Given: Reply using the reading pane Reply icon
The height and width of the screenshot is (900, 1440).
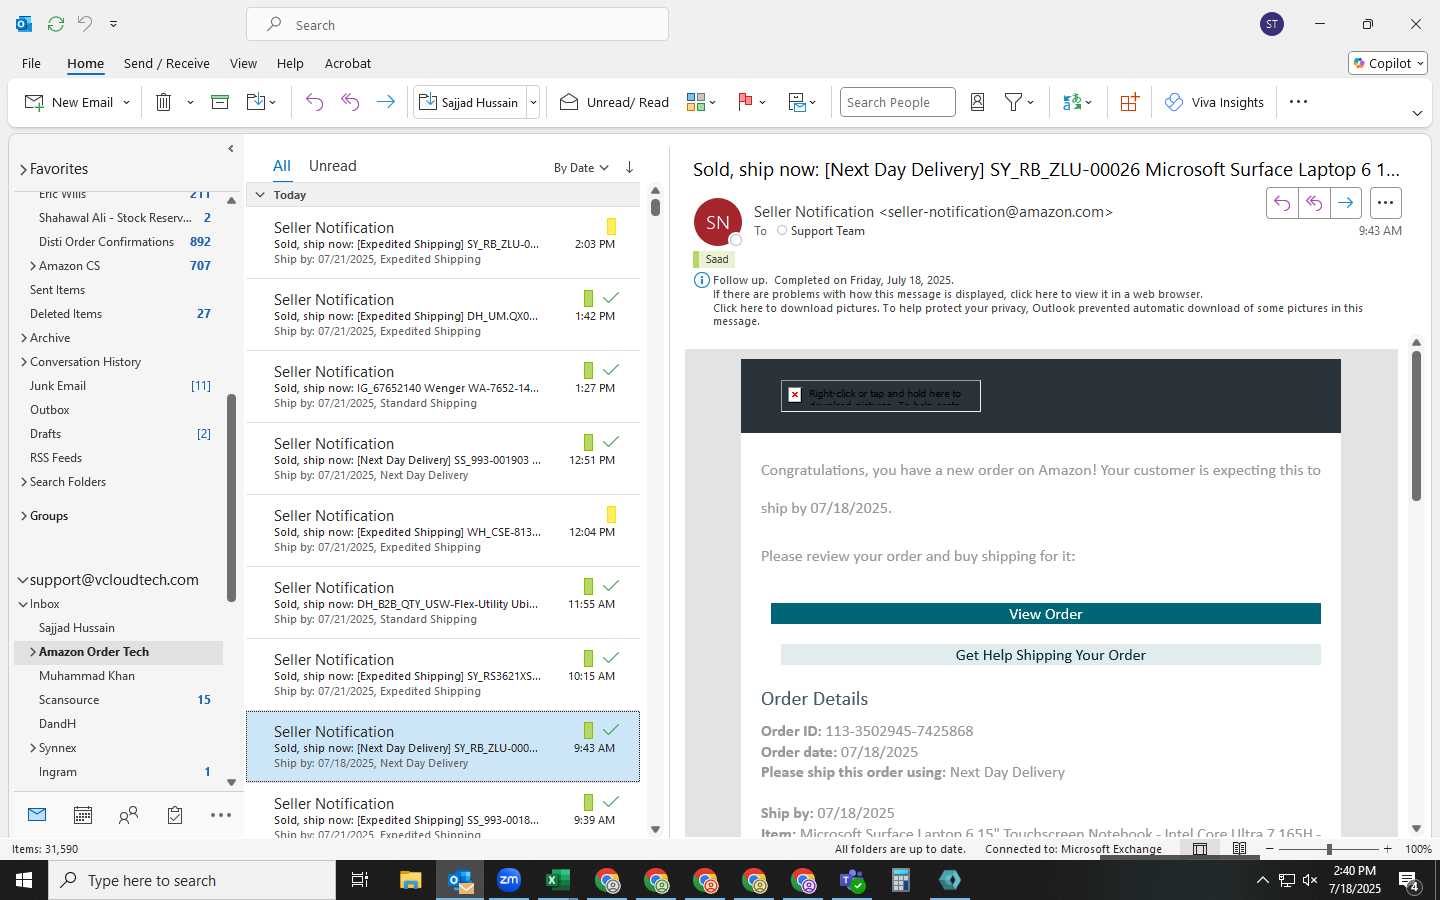Looking at the screenshot, I should pyautogui.click(x=1282, y=203).
